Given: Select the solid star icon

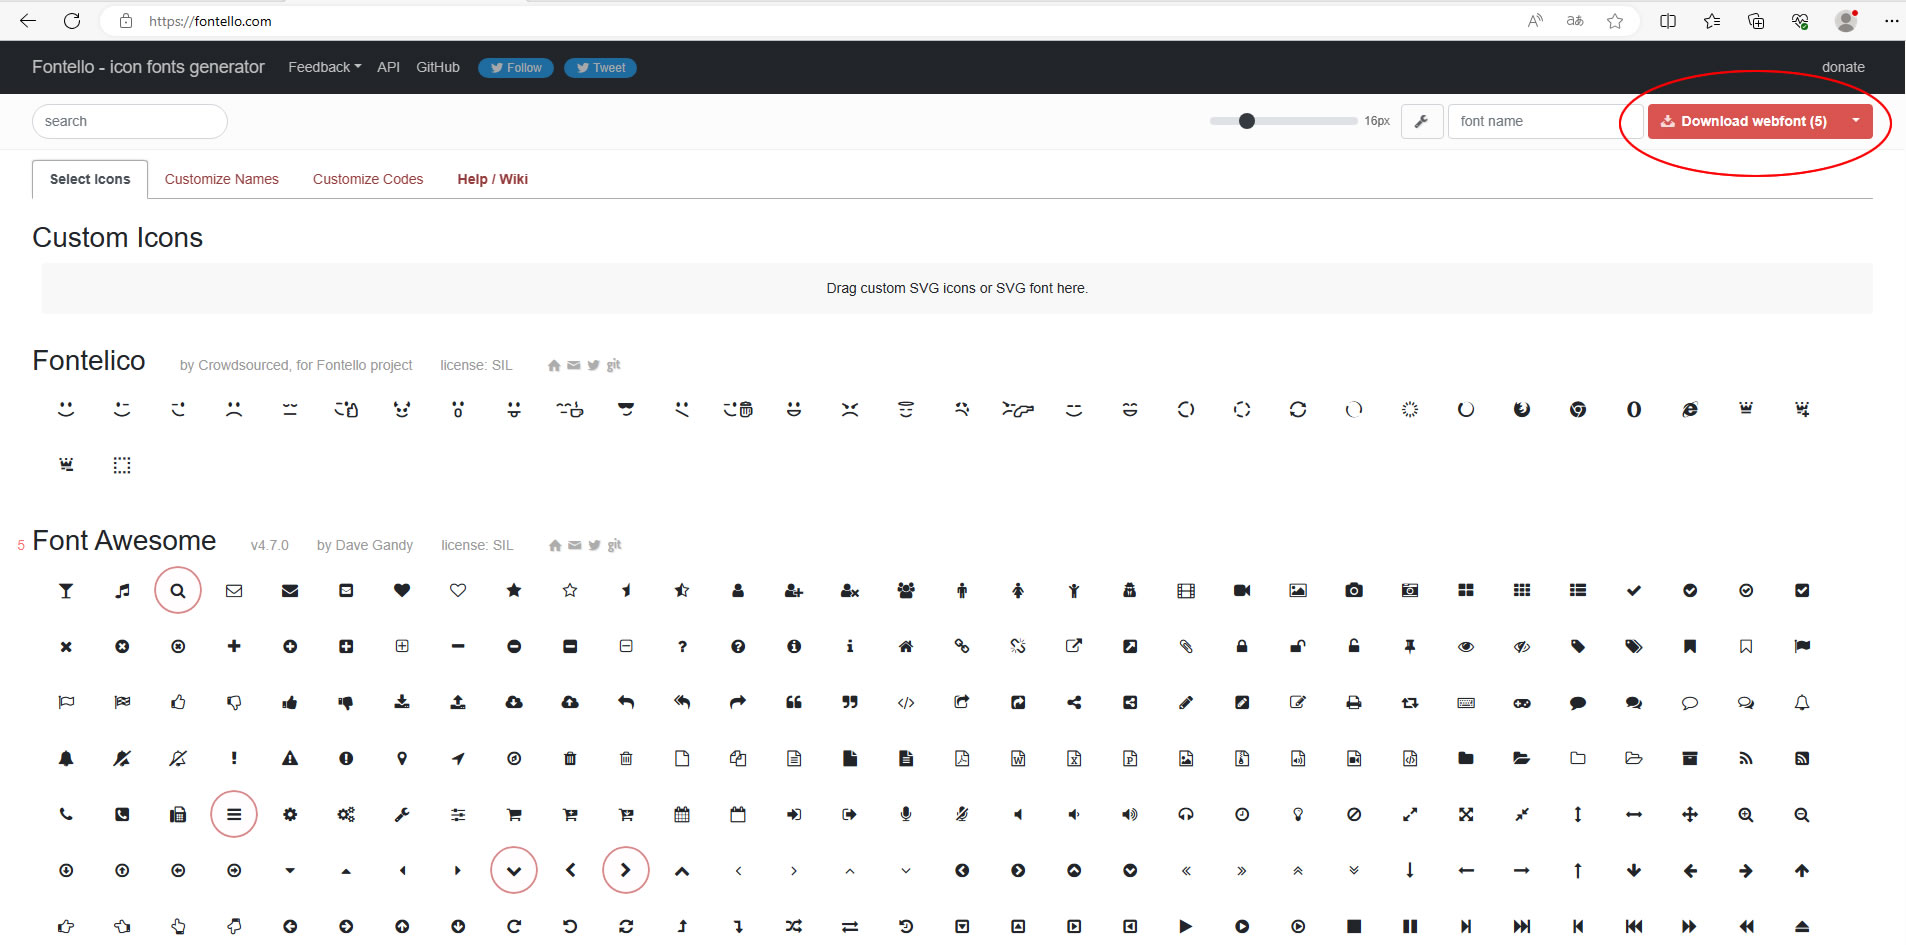Looking at the screenshot, I should (514, 591).
